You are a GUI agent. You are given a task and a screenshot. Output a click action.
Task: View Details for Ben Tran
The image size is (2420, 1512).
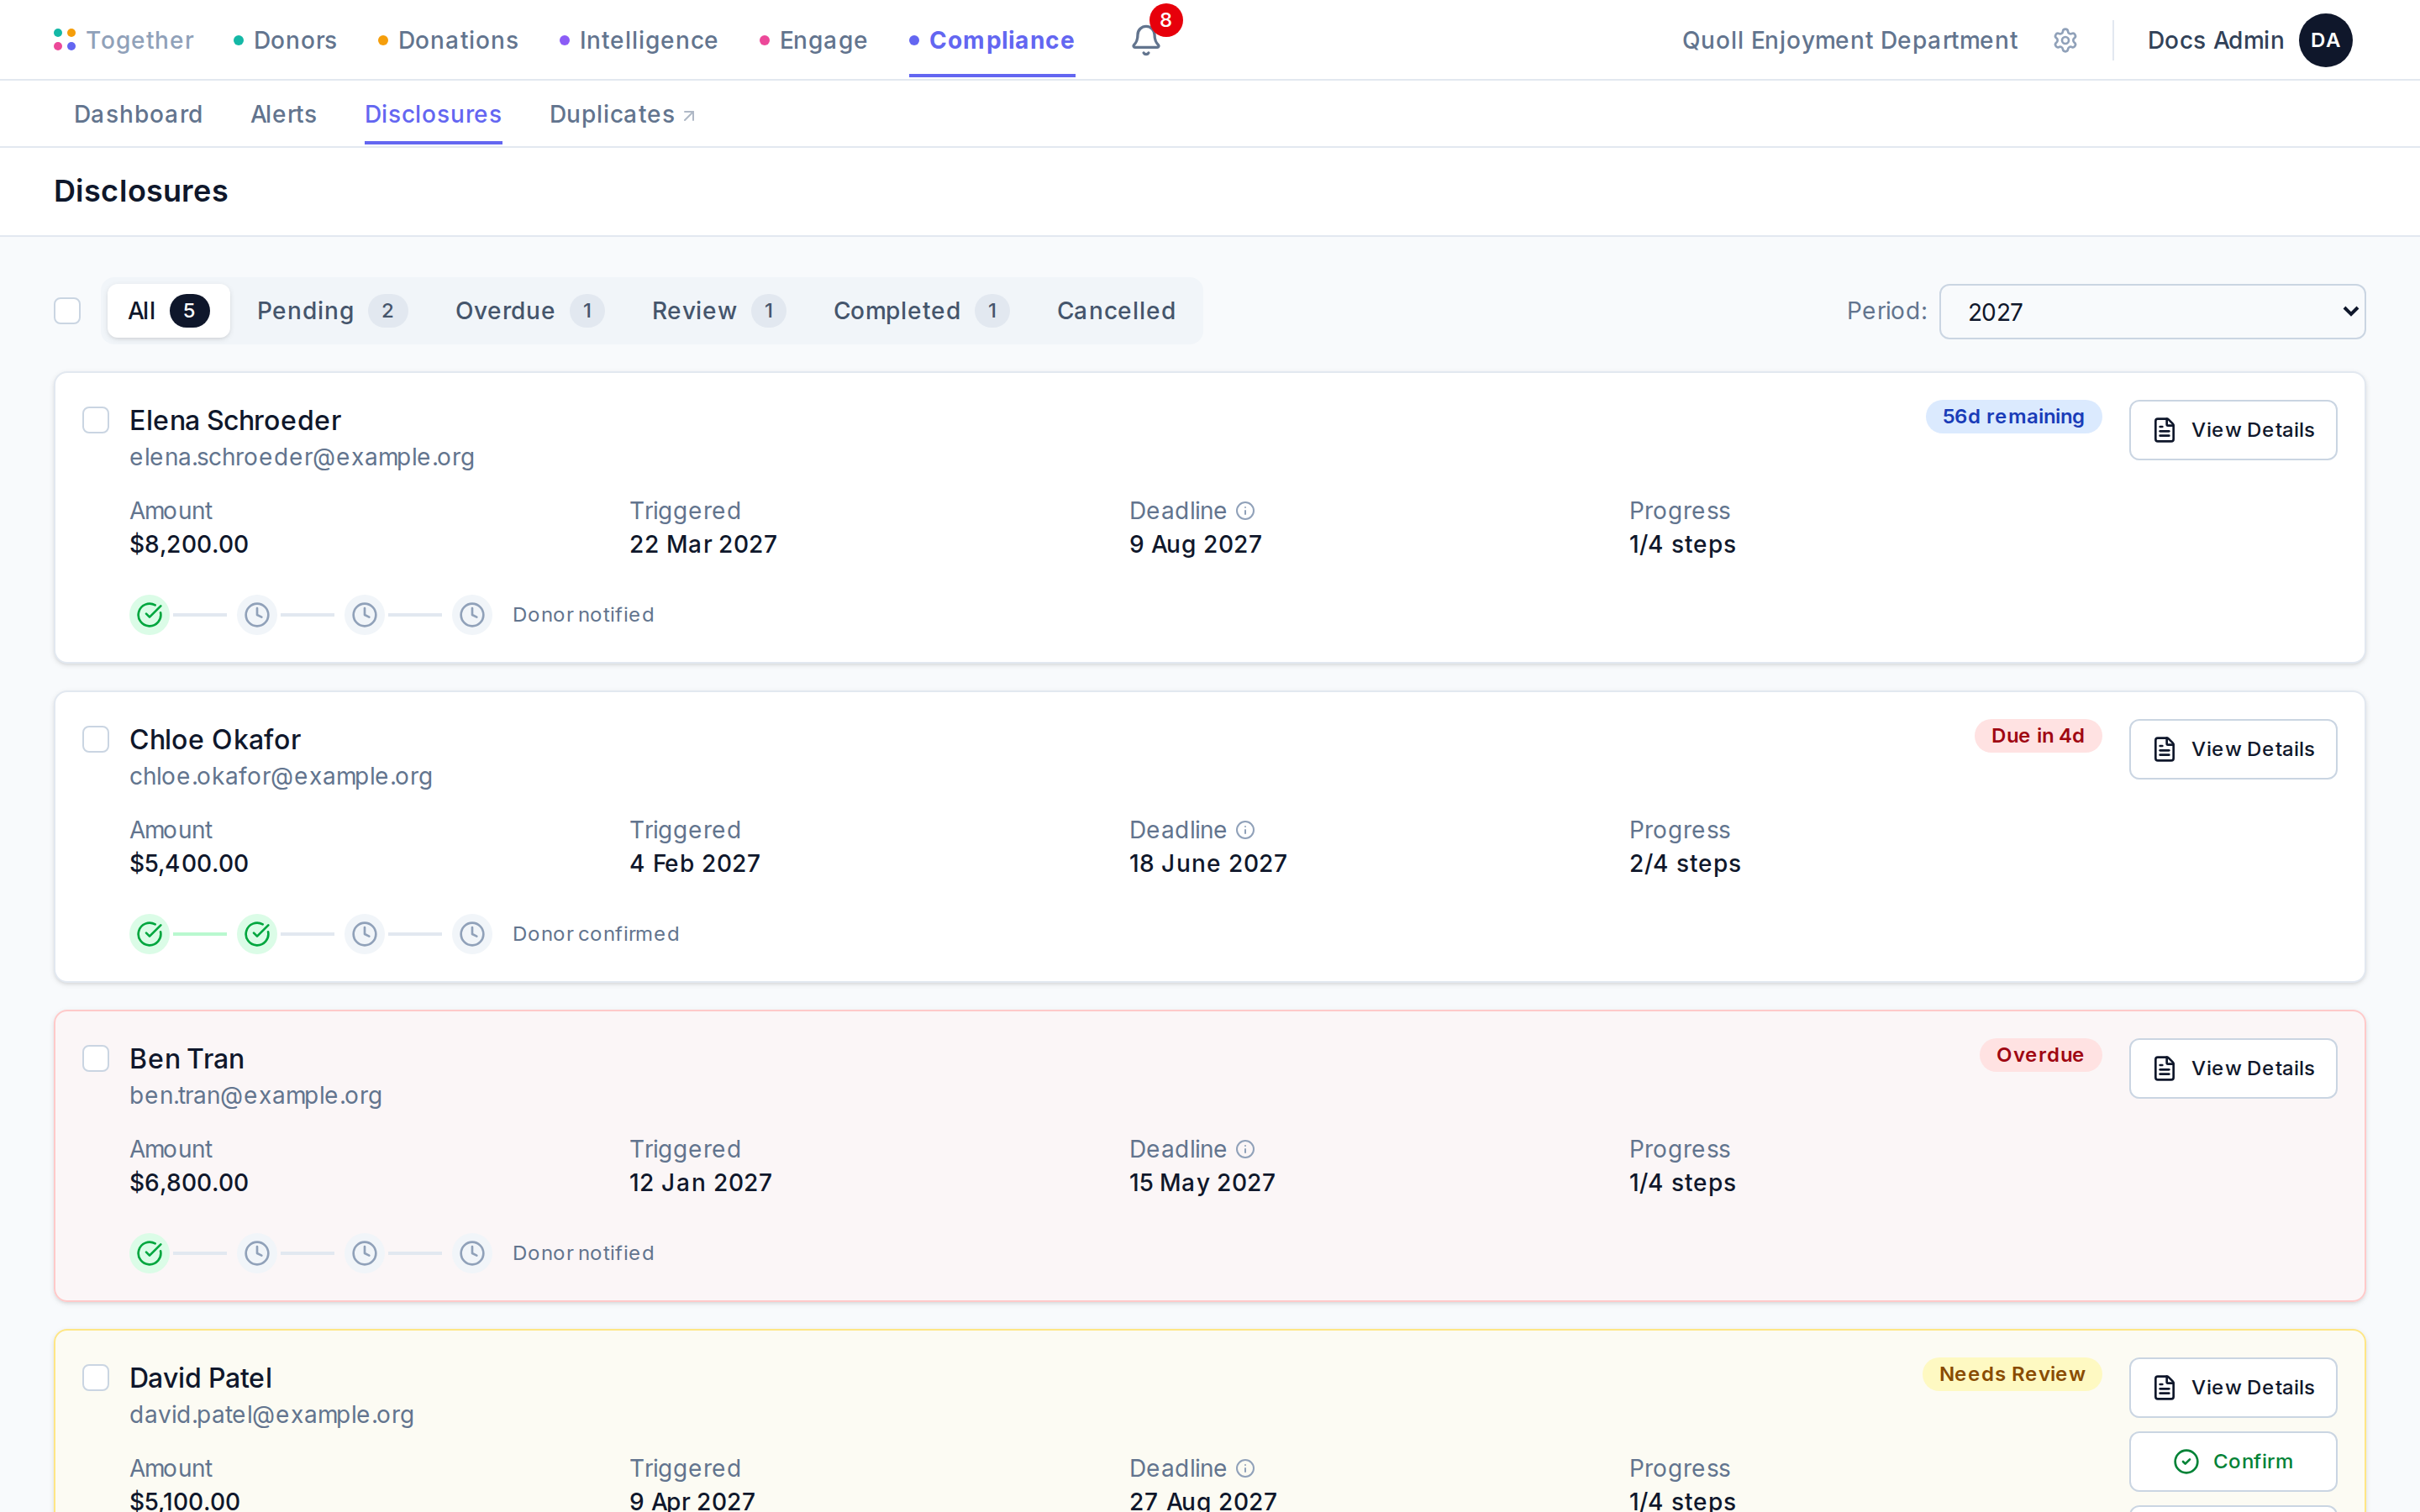(2232, 1068)
